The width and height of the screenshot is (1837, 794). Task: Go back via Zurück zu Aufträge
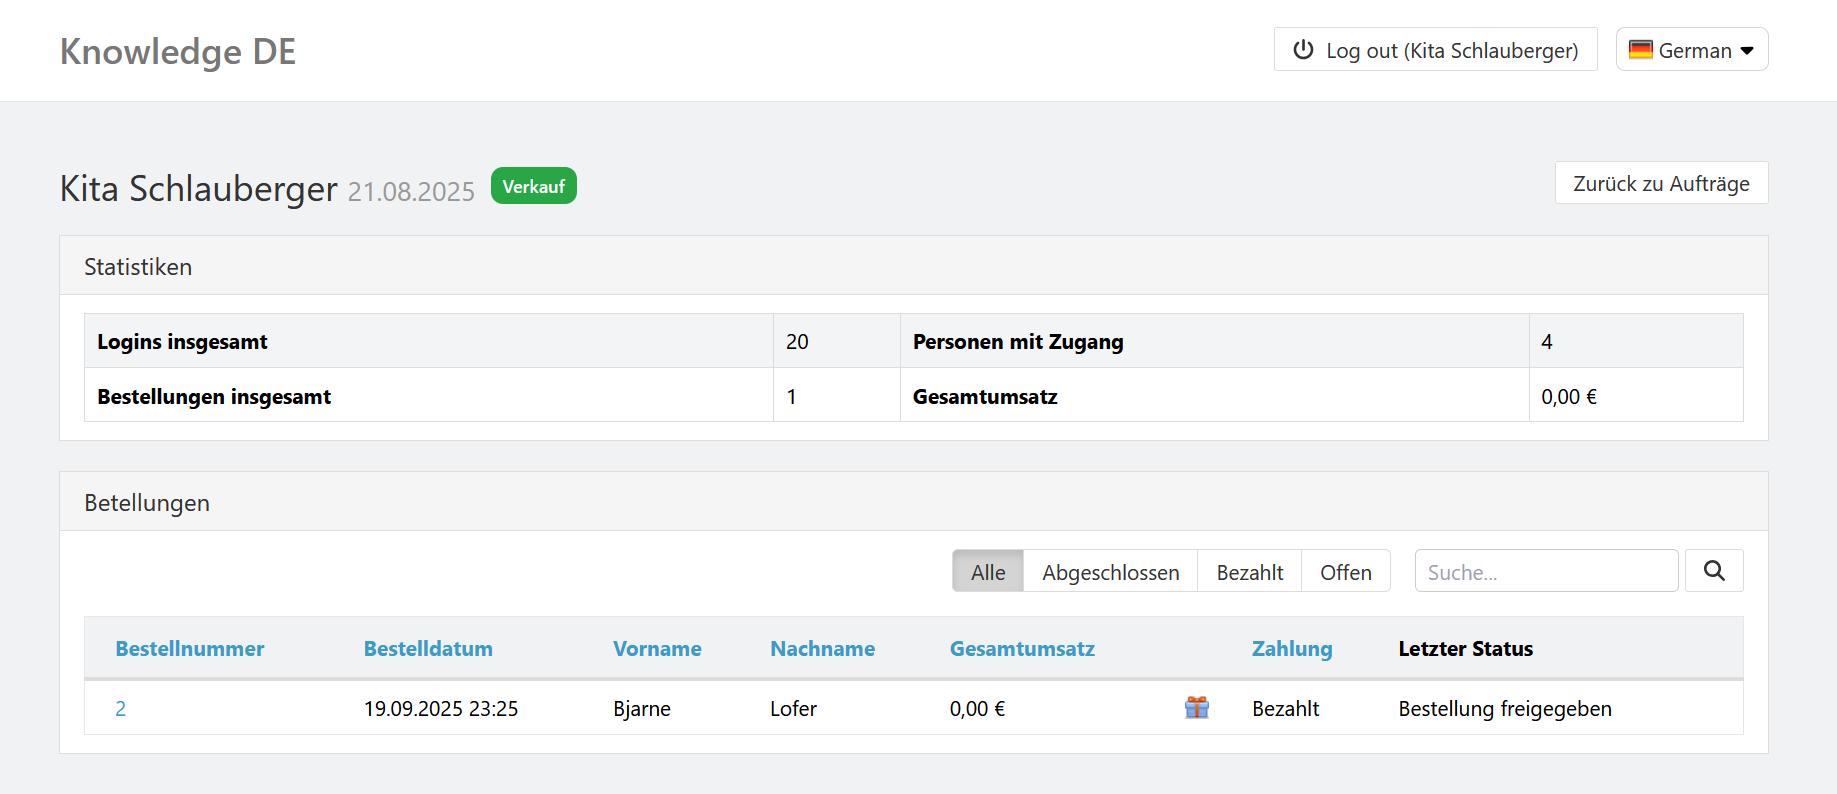1662,183
